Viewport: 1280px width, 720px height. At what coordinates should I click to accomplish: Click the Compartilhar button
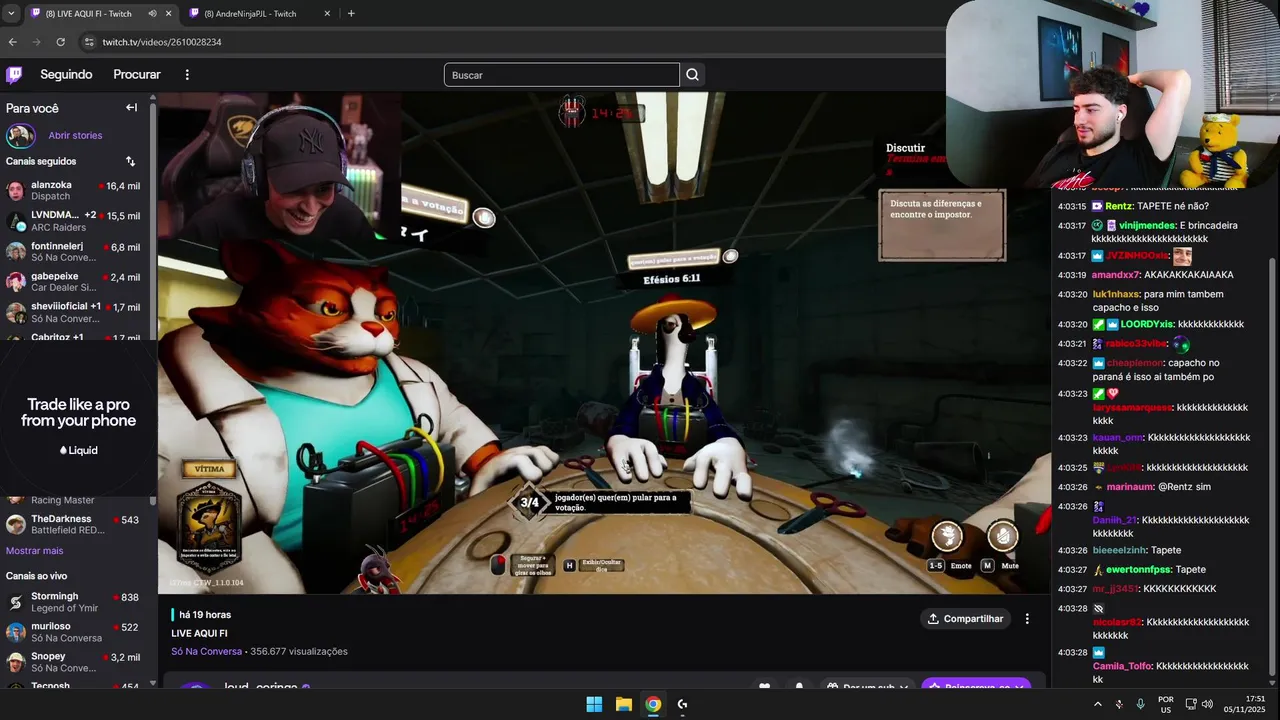point(966,619)
